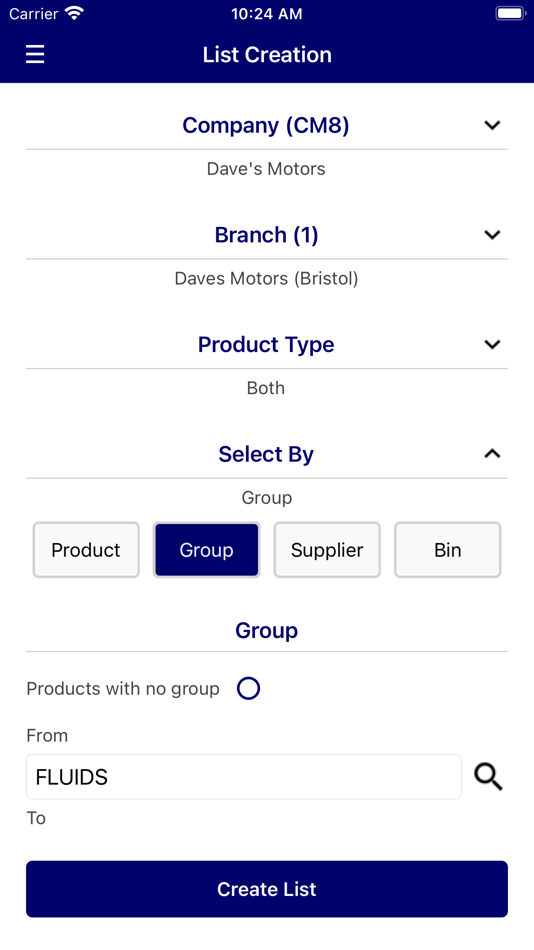Tap the Product Type heading
The width and height of the screenshot is (534, 950).
click(x=266, y=345)
